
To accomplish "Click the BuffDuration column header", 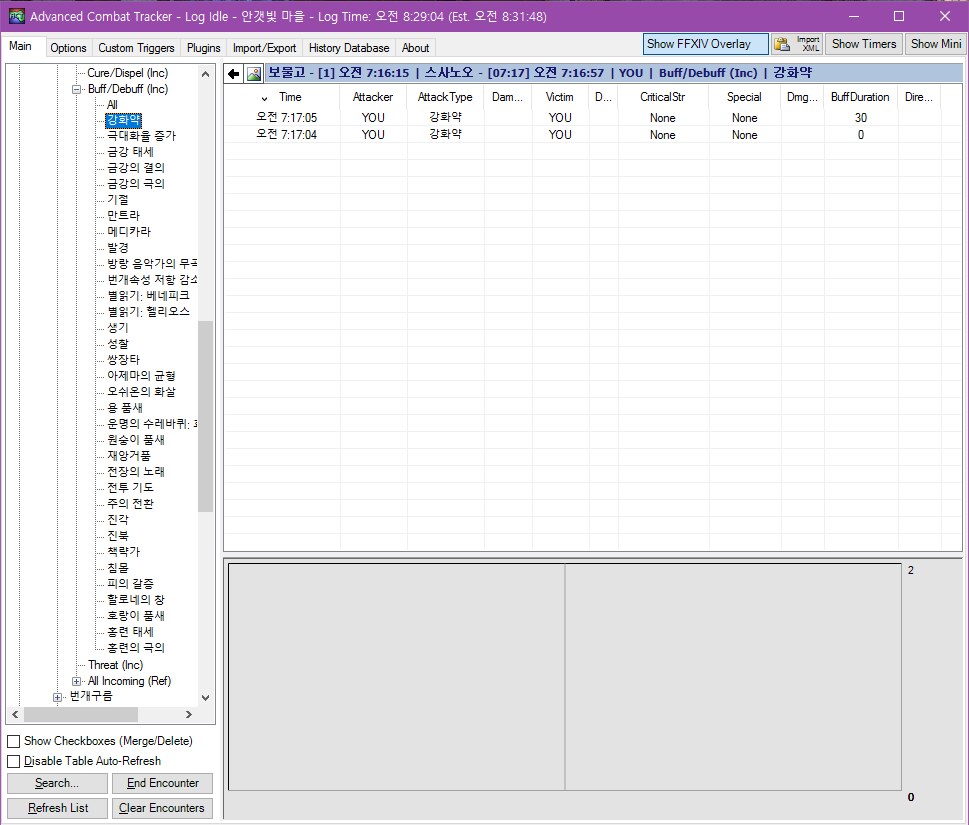I will coord(859,97).
